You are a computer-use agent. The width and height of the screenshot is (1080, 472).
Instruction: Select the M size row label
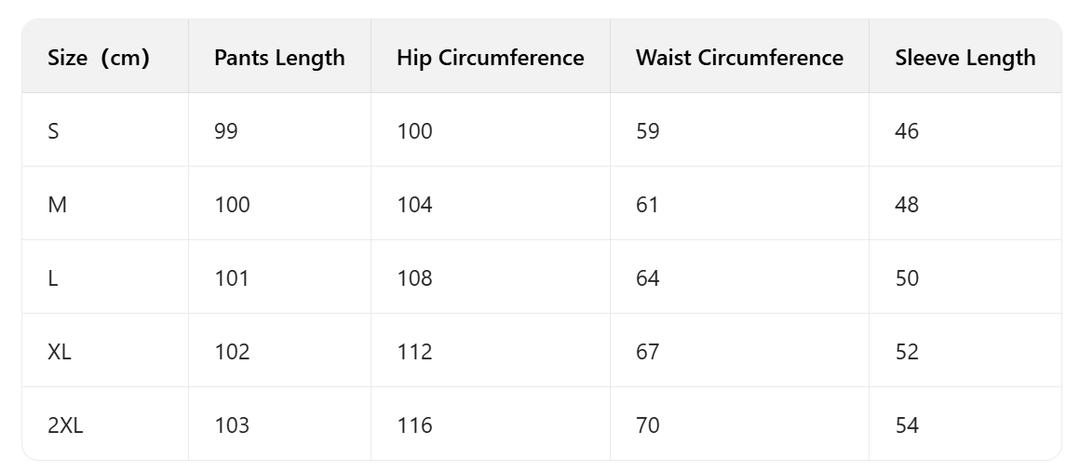[x=57, y=205]
